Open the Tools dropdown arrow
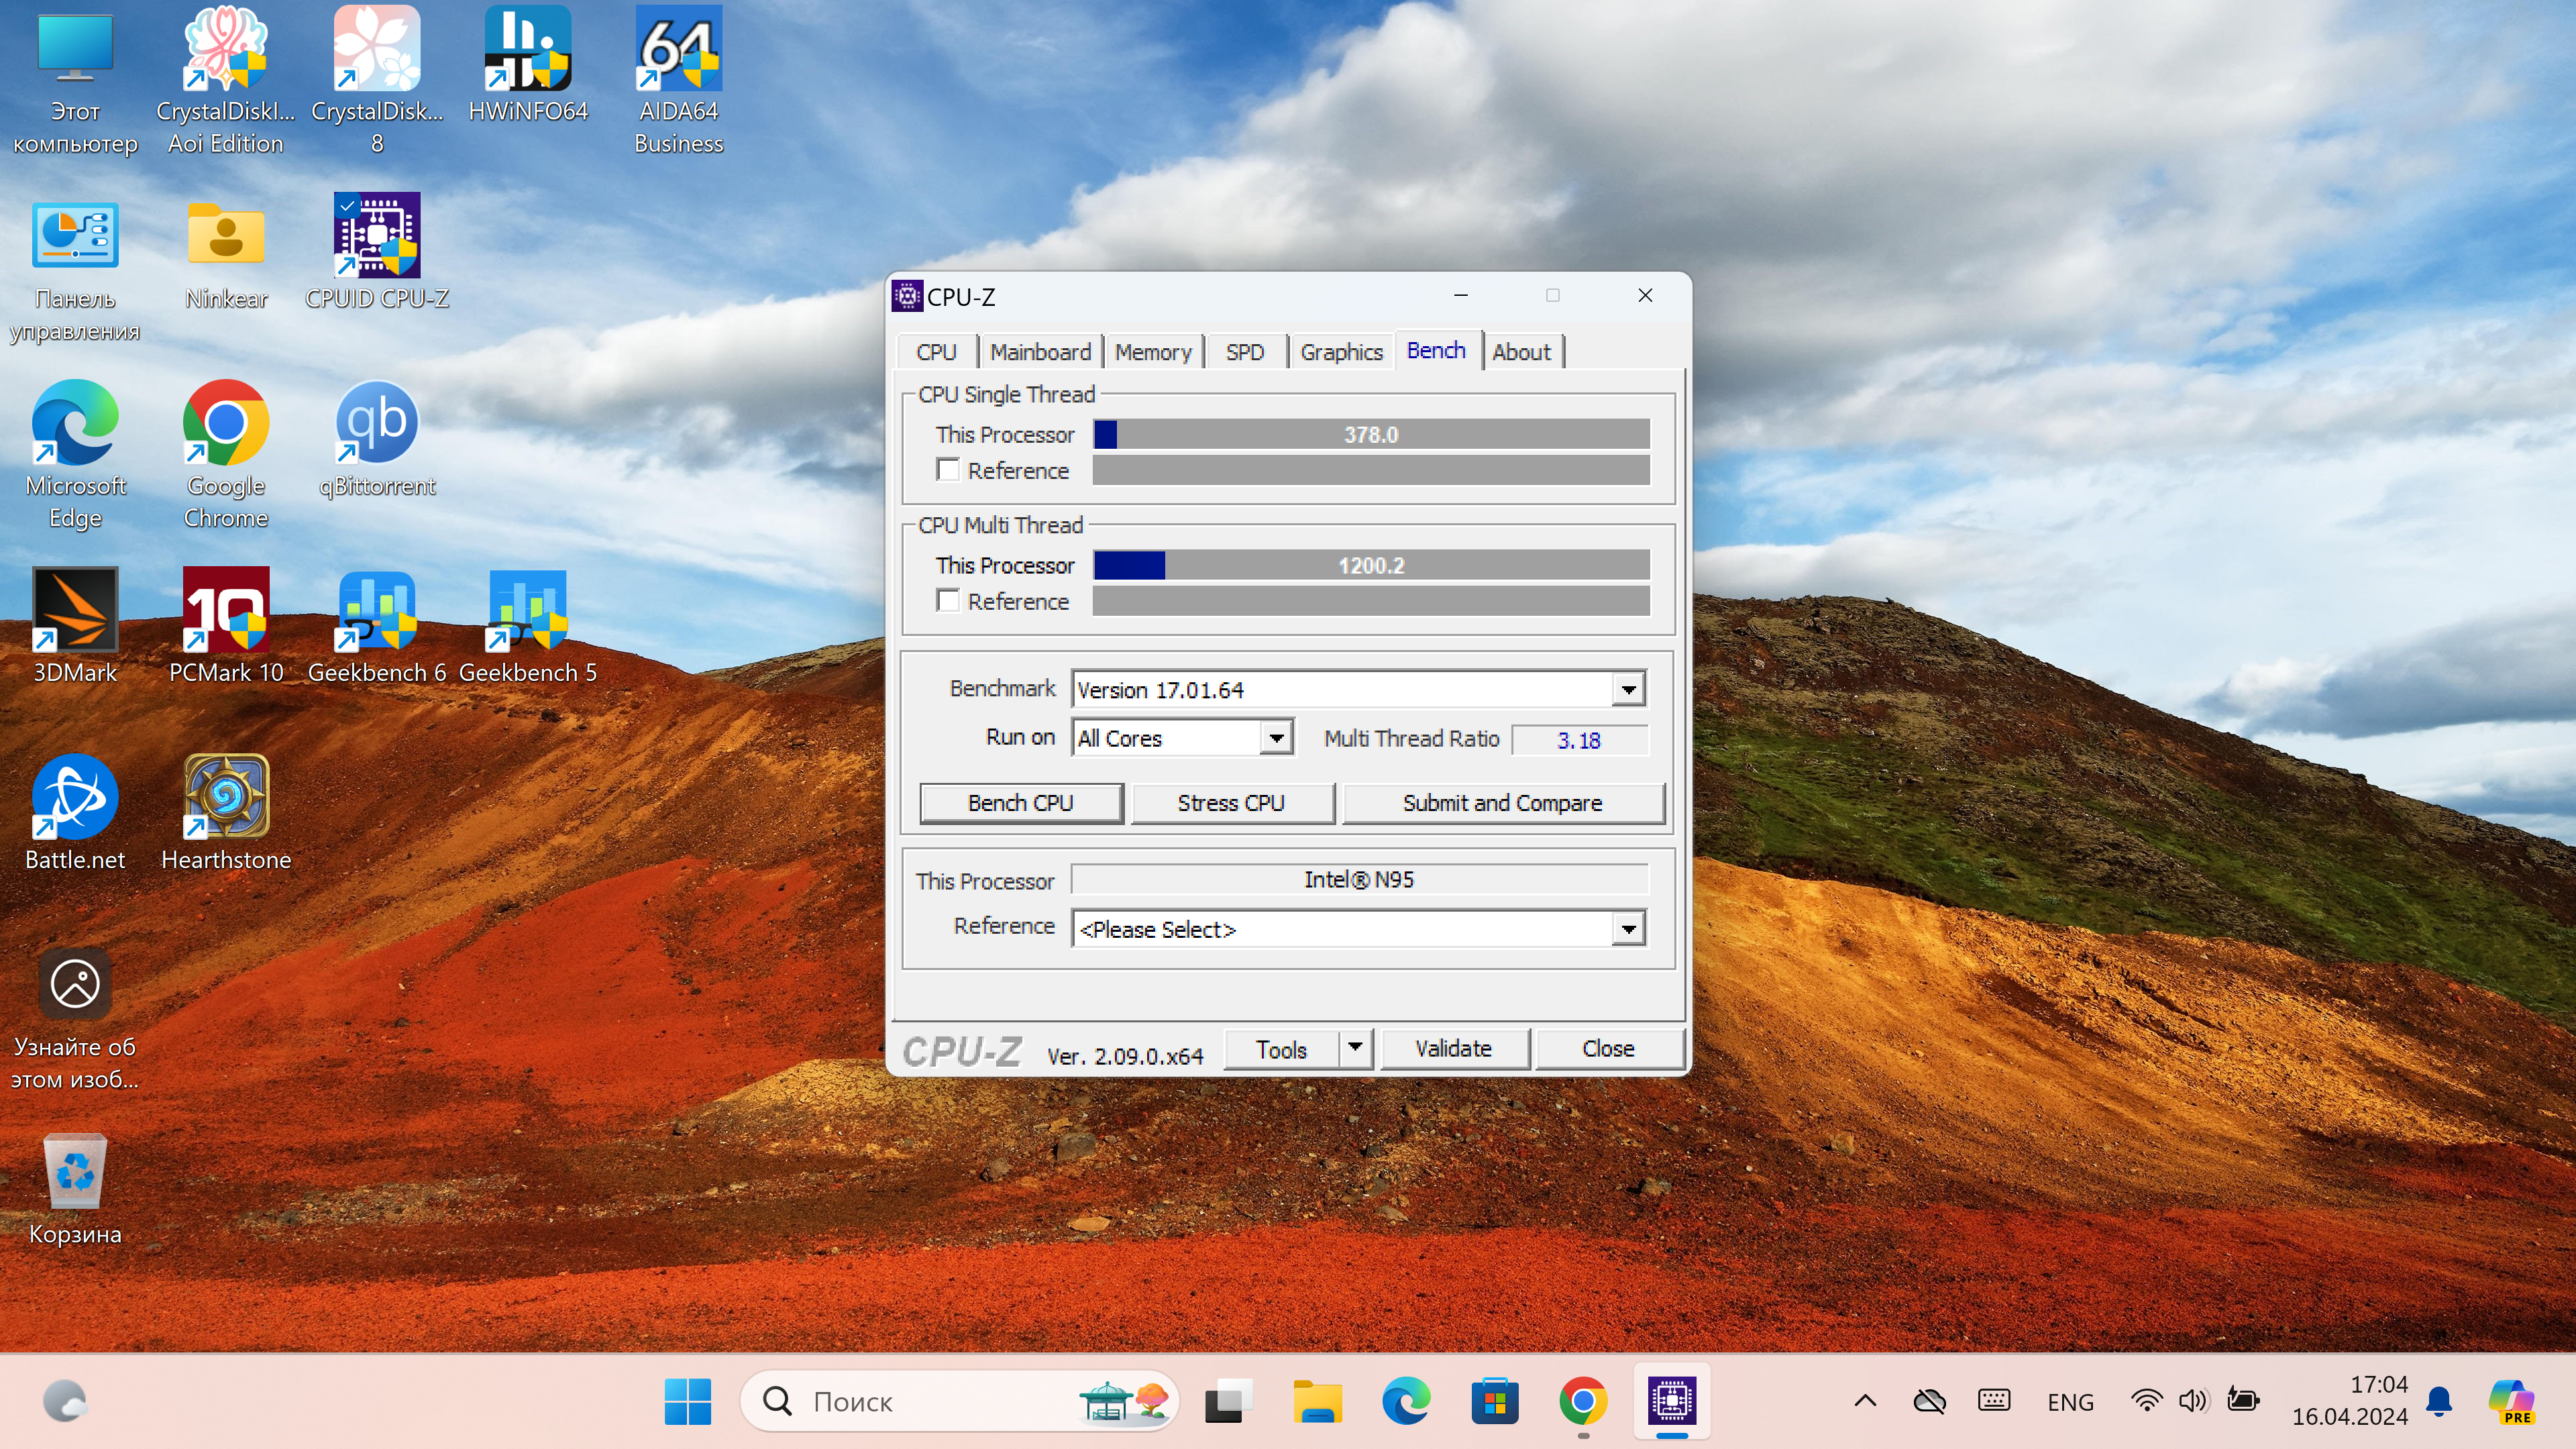The image size is (2576, 1449). coord(1355,1048)
